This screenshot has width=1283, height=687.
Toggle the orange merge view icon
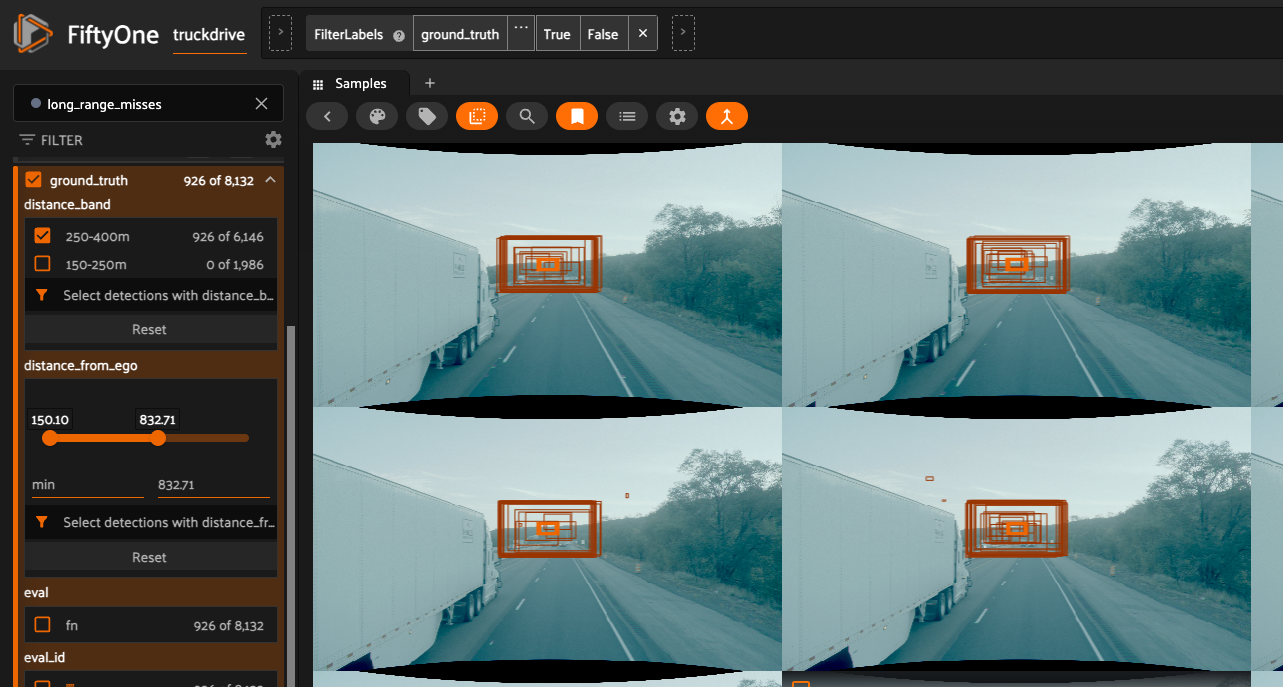click(x=727, y=117)
